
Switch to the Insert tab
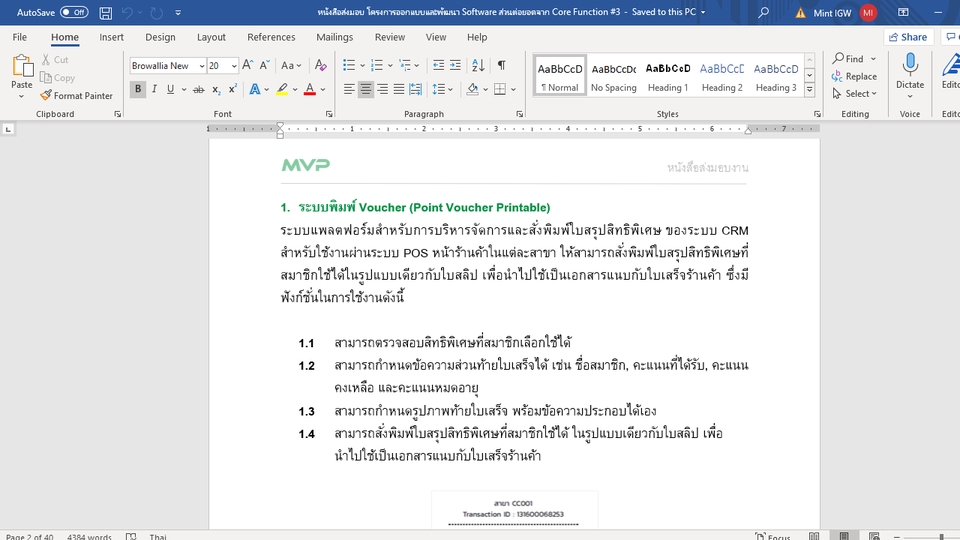click(x=111, y=37)
